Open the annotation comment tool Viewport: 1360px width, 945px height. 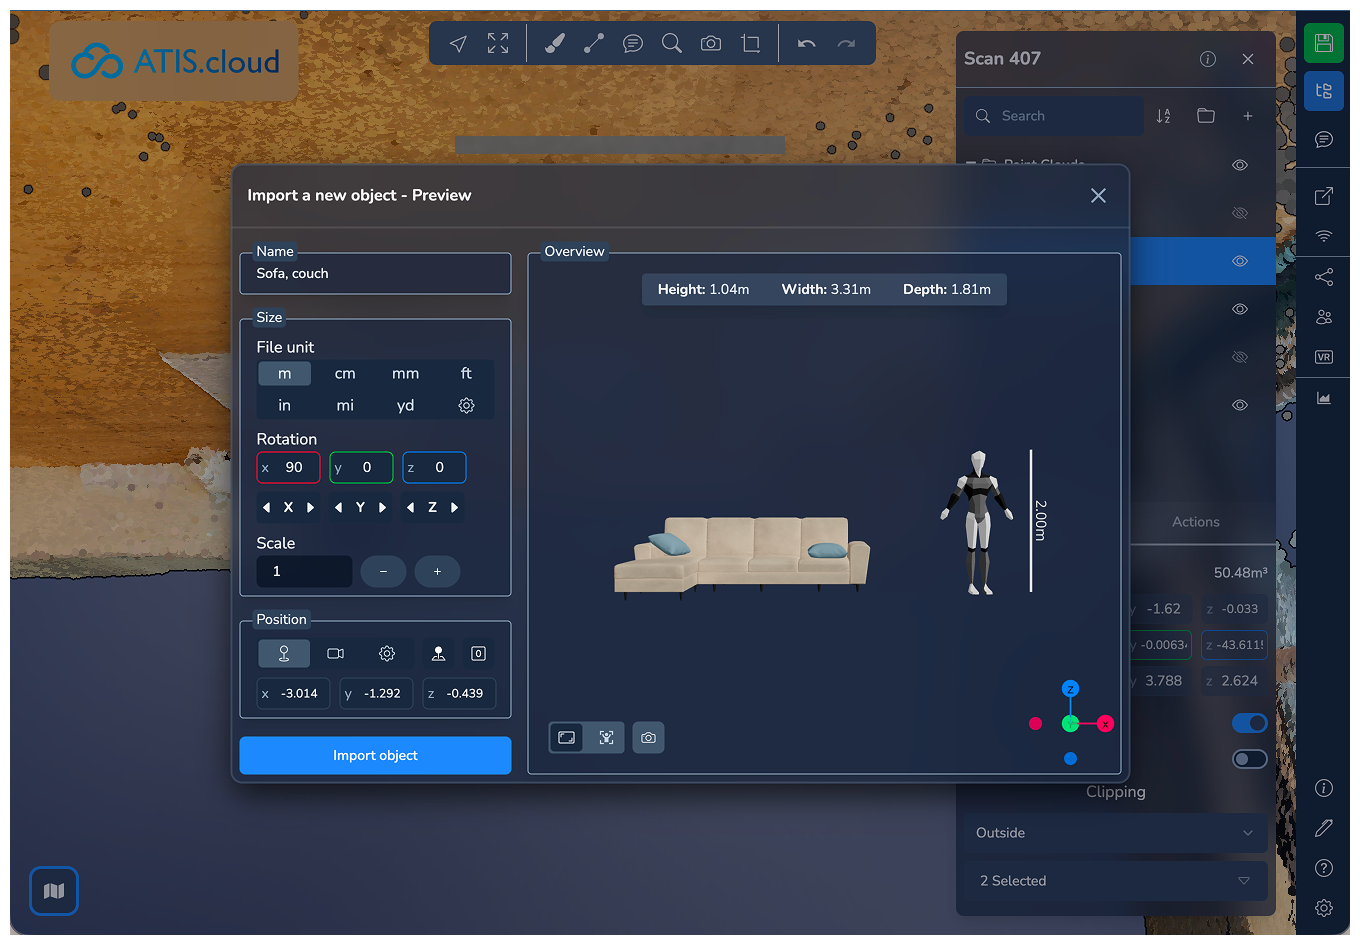tap(633, 44)
